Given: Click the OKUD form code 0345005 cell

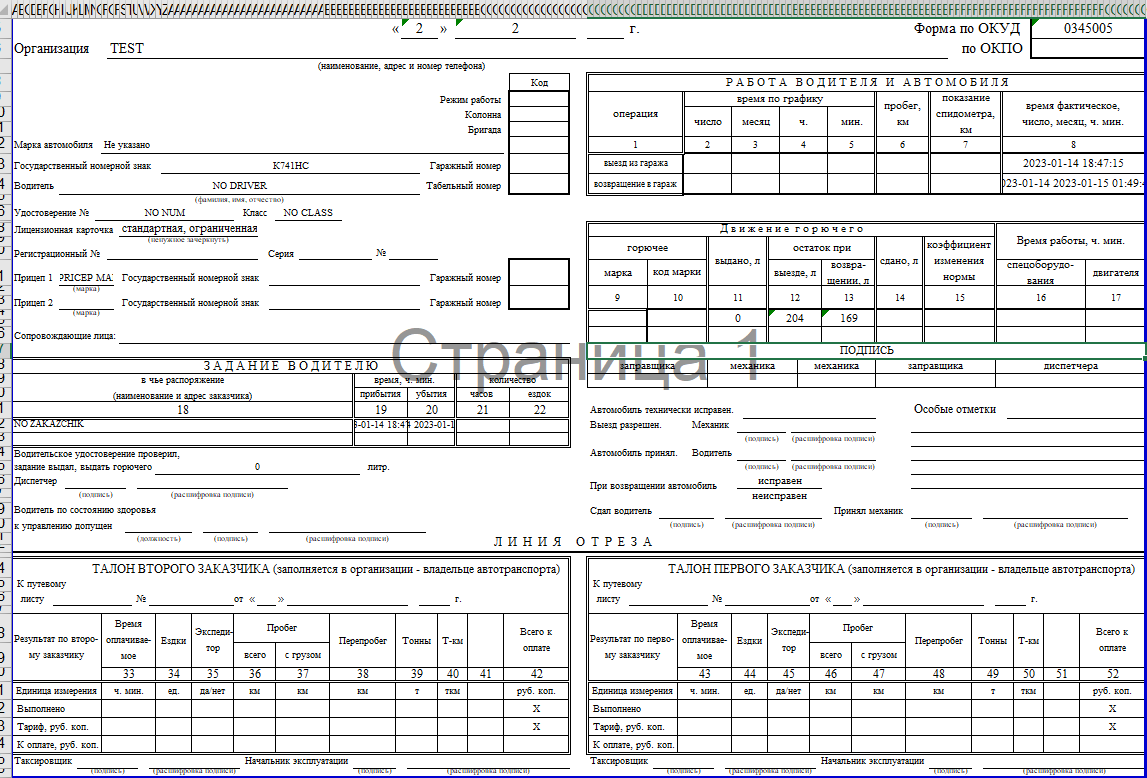Looking at the screenshot, I should click(x=1087, y=29).
